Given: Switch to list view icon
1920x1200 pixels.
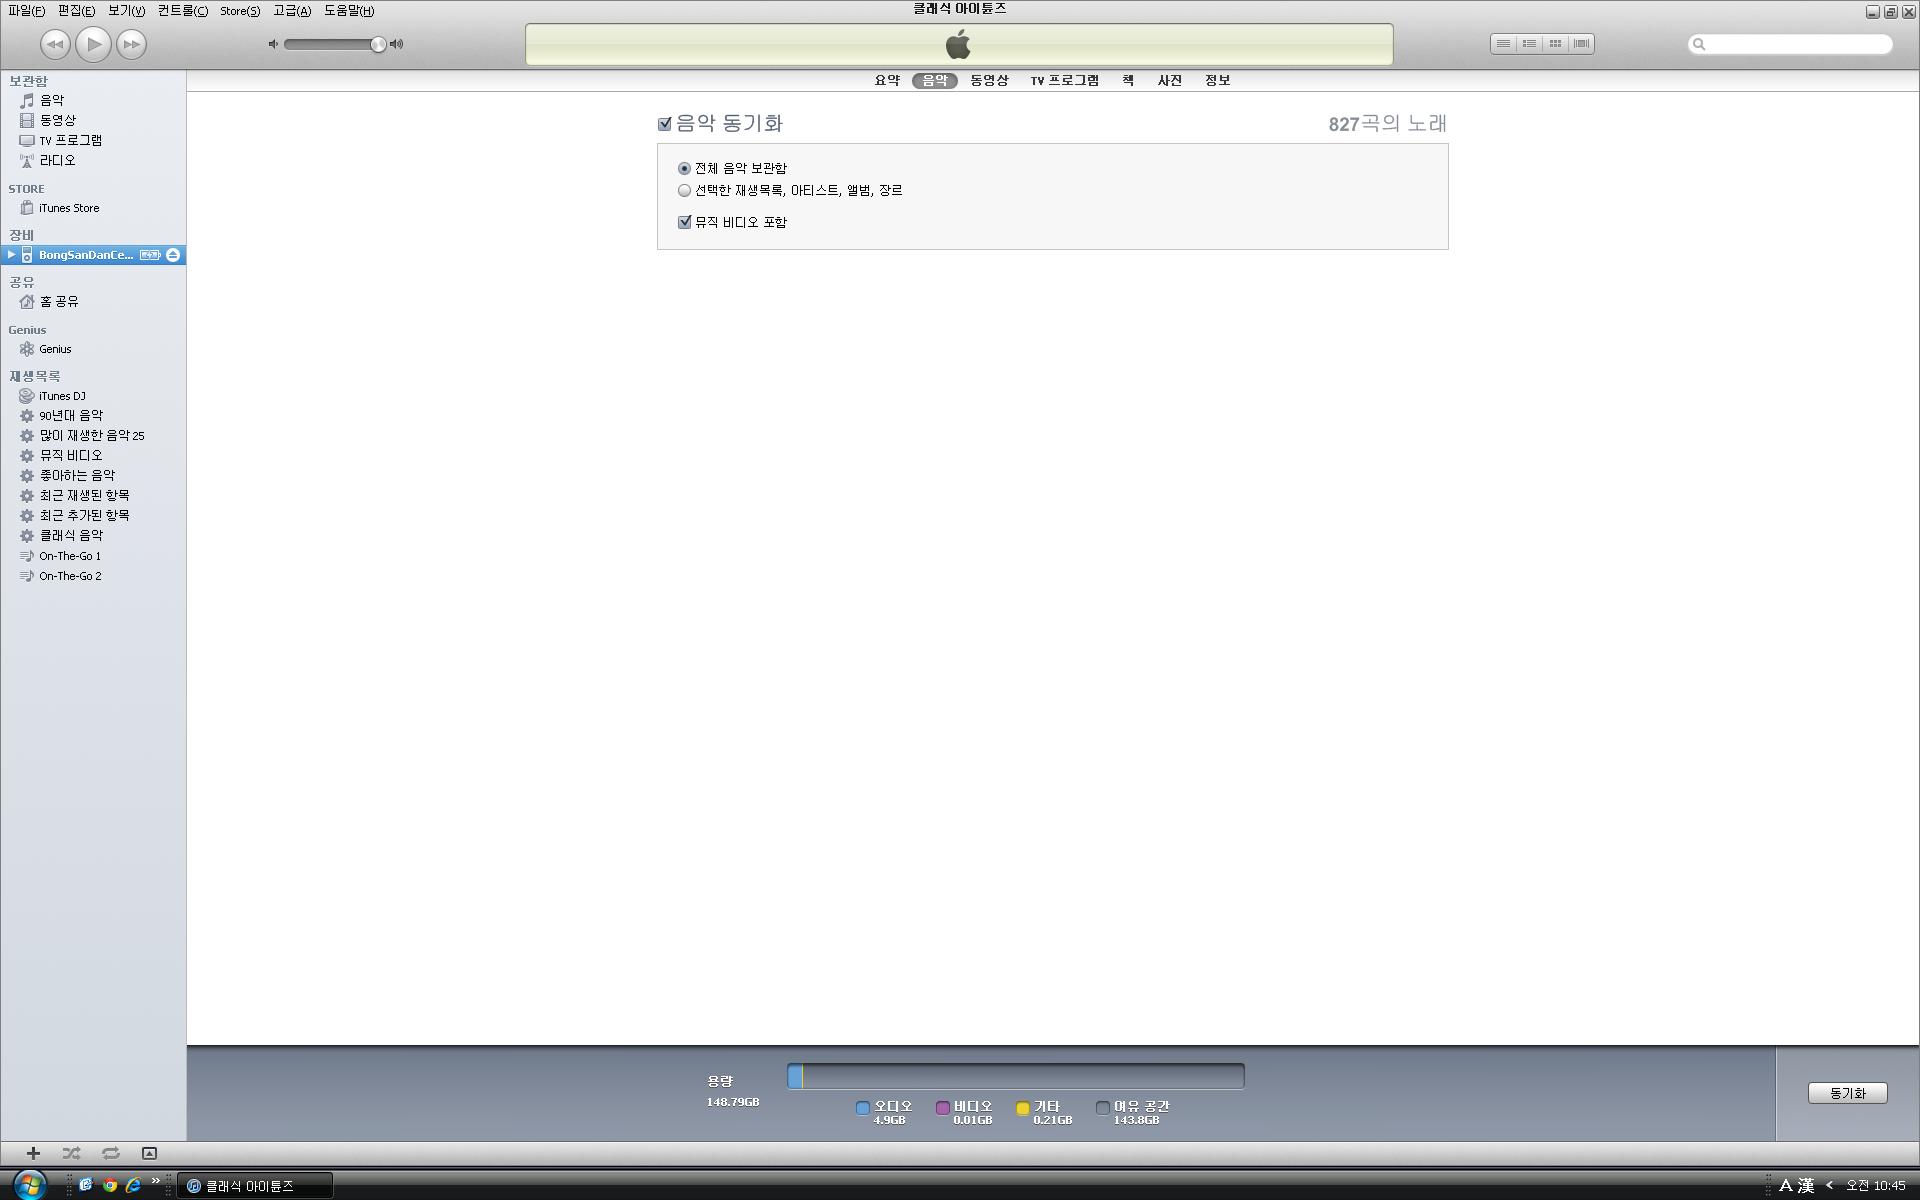Looking at the screenshot, I should pos(1503,44).
